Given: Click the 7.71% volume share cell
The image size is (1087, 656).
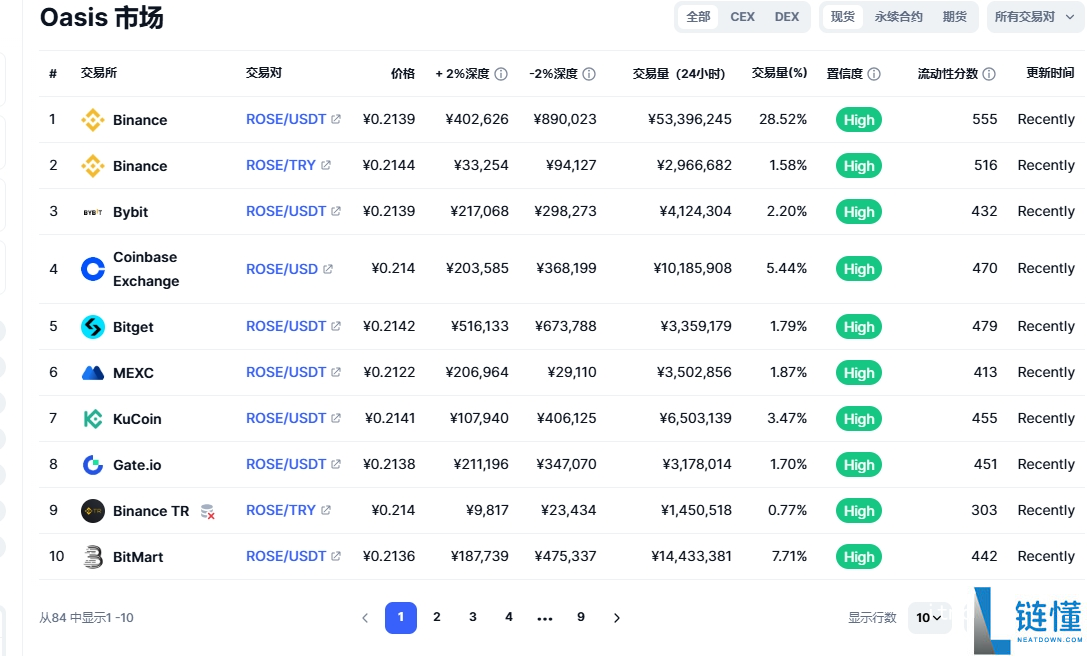Looking at the screenshot, I should click(790, 556).
